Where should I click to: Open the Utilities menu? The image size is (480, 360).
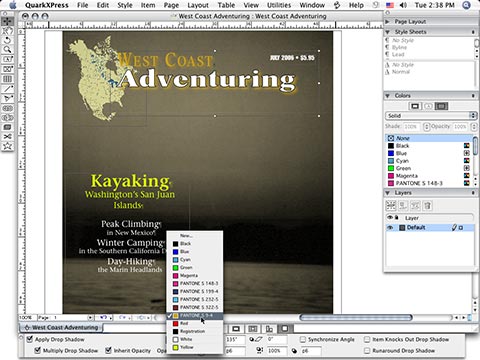click(279, 5)
